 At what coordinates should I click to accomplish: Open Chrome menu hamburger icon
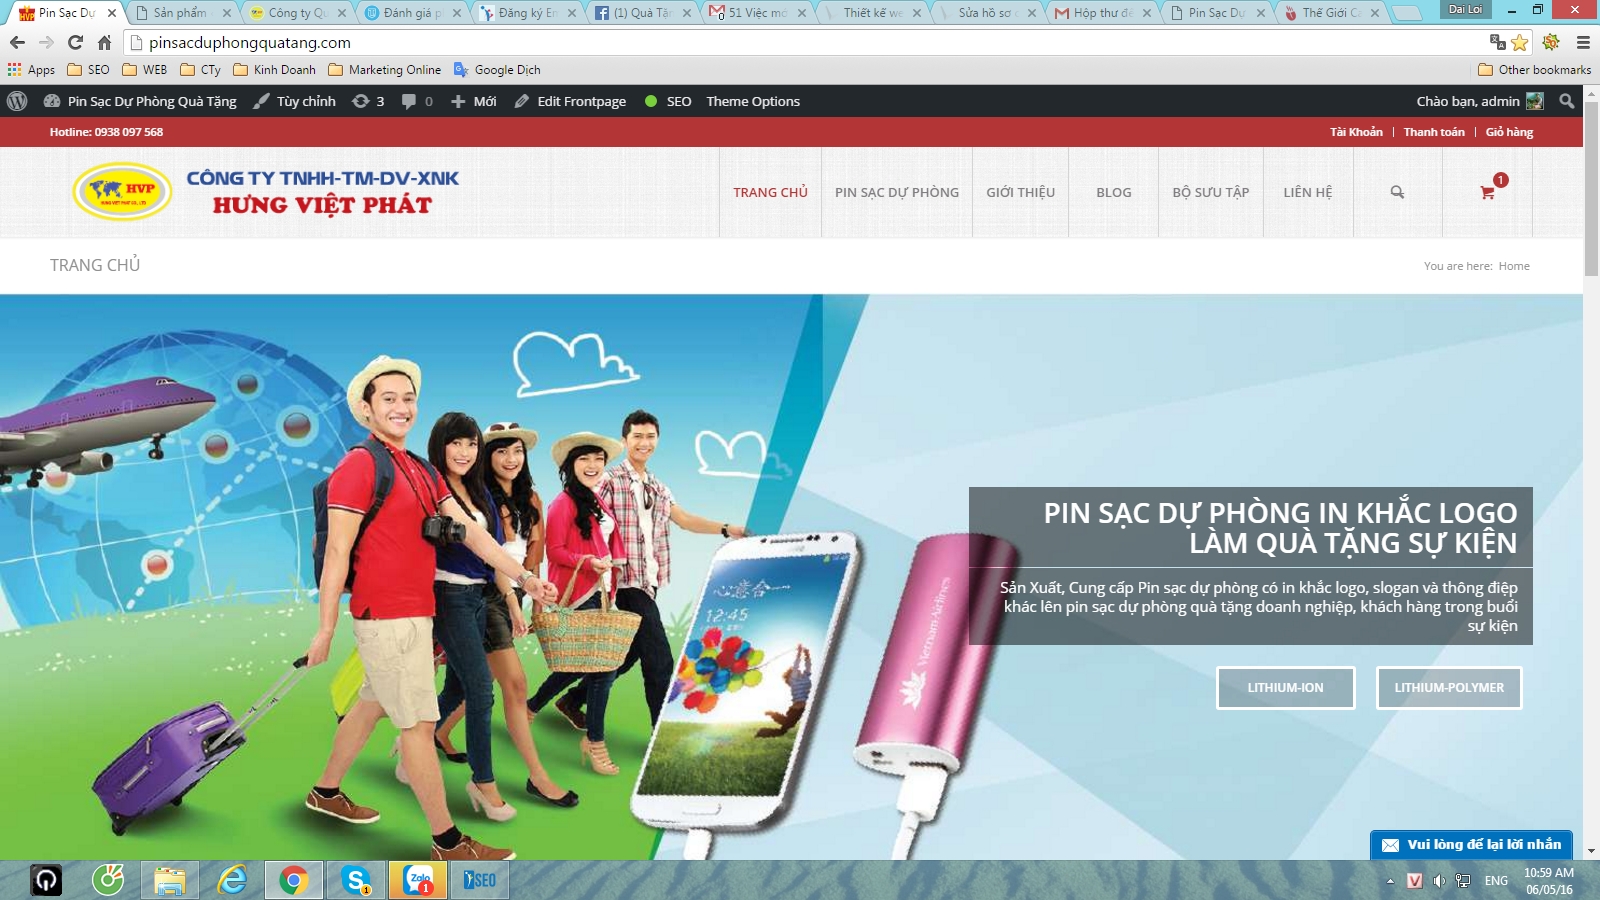point(1583,42)
